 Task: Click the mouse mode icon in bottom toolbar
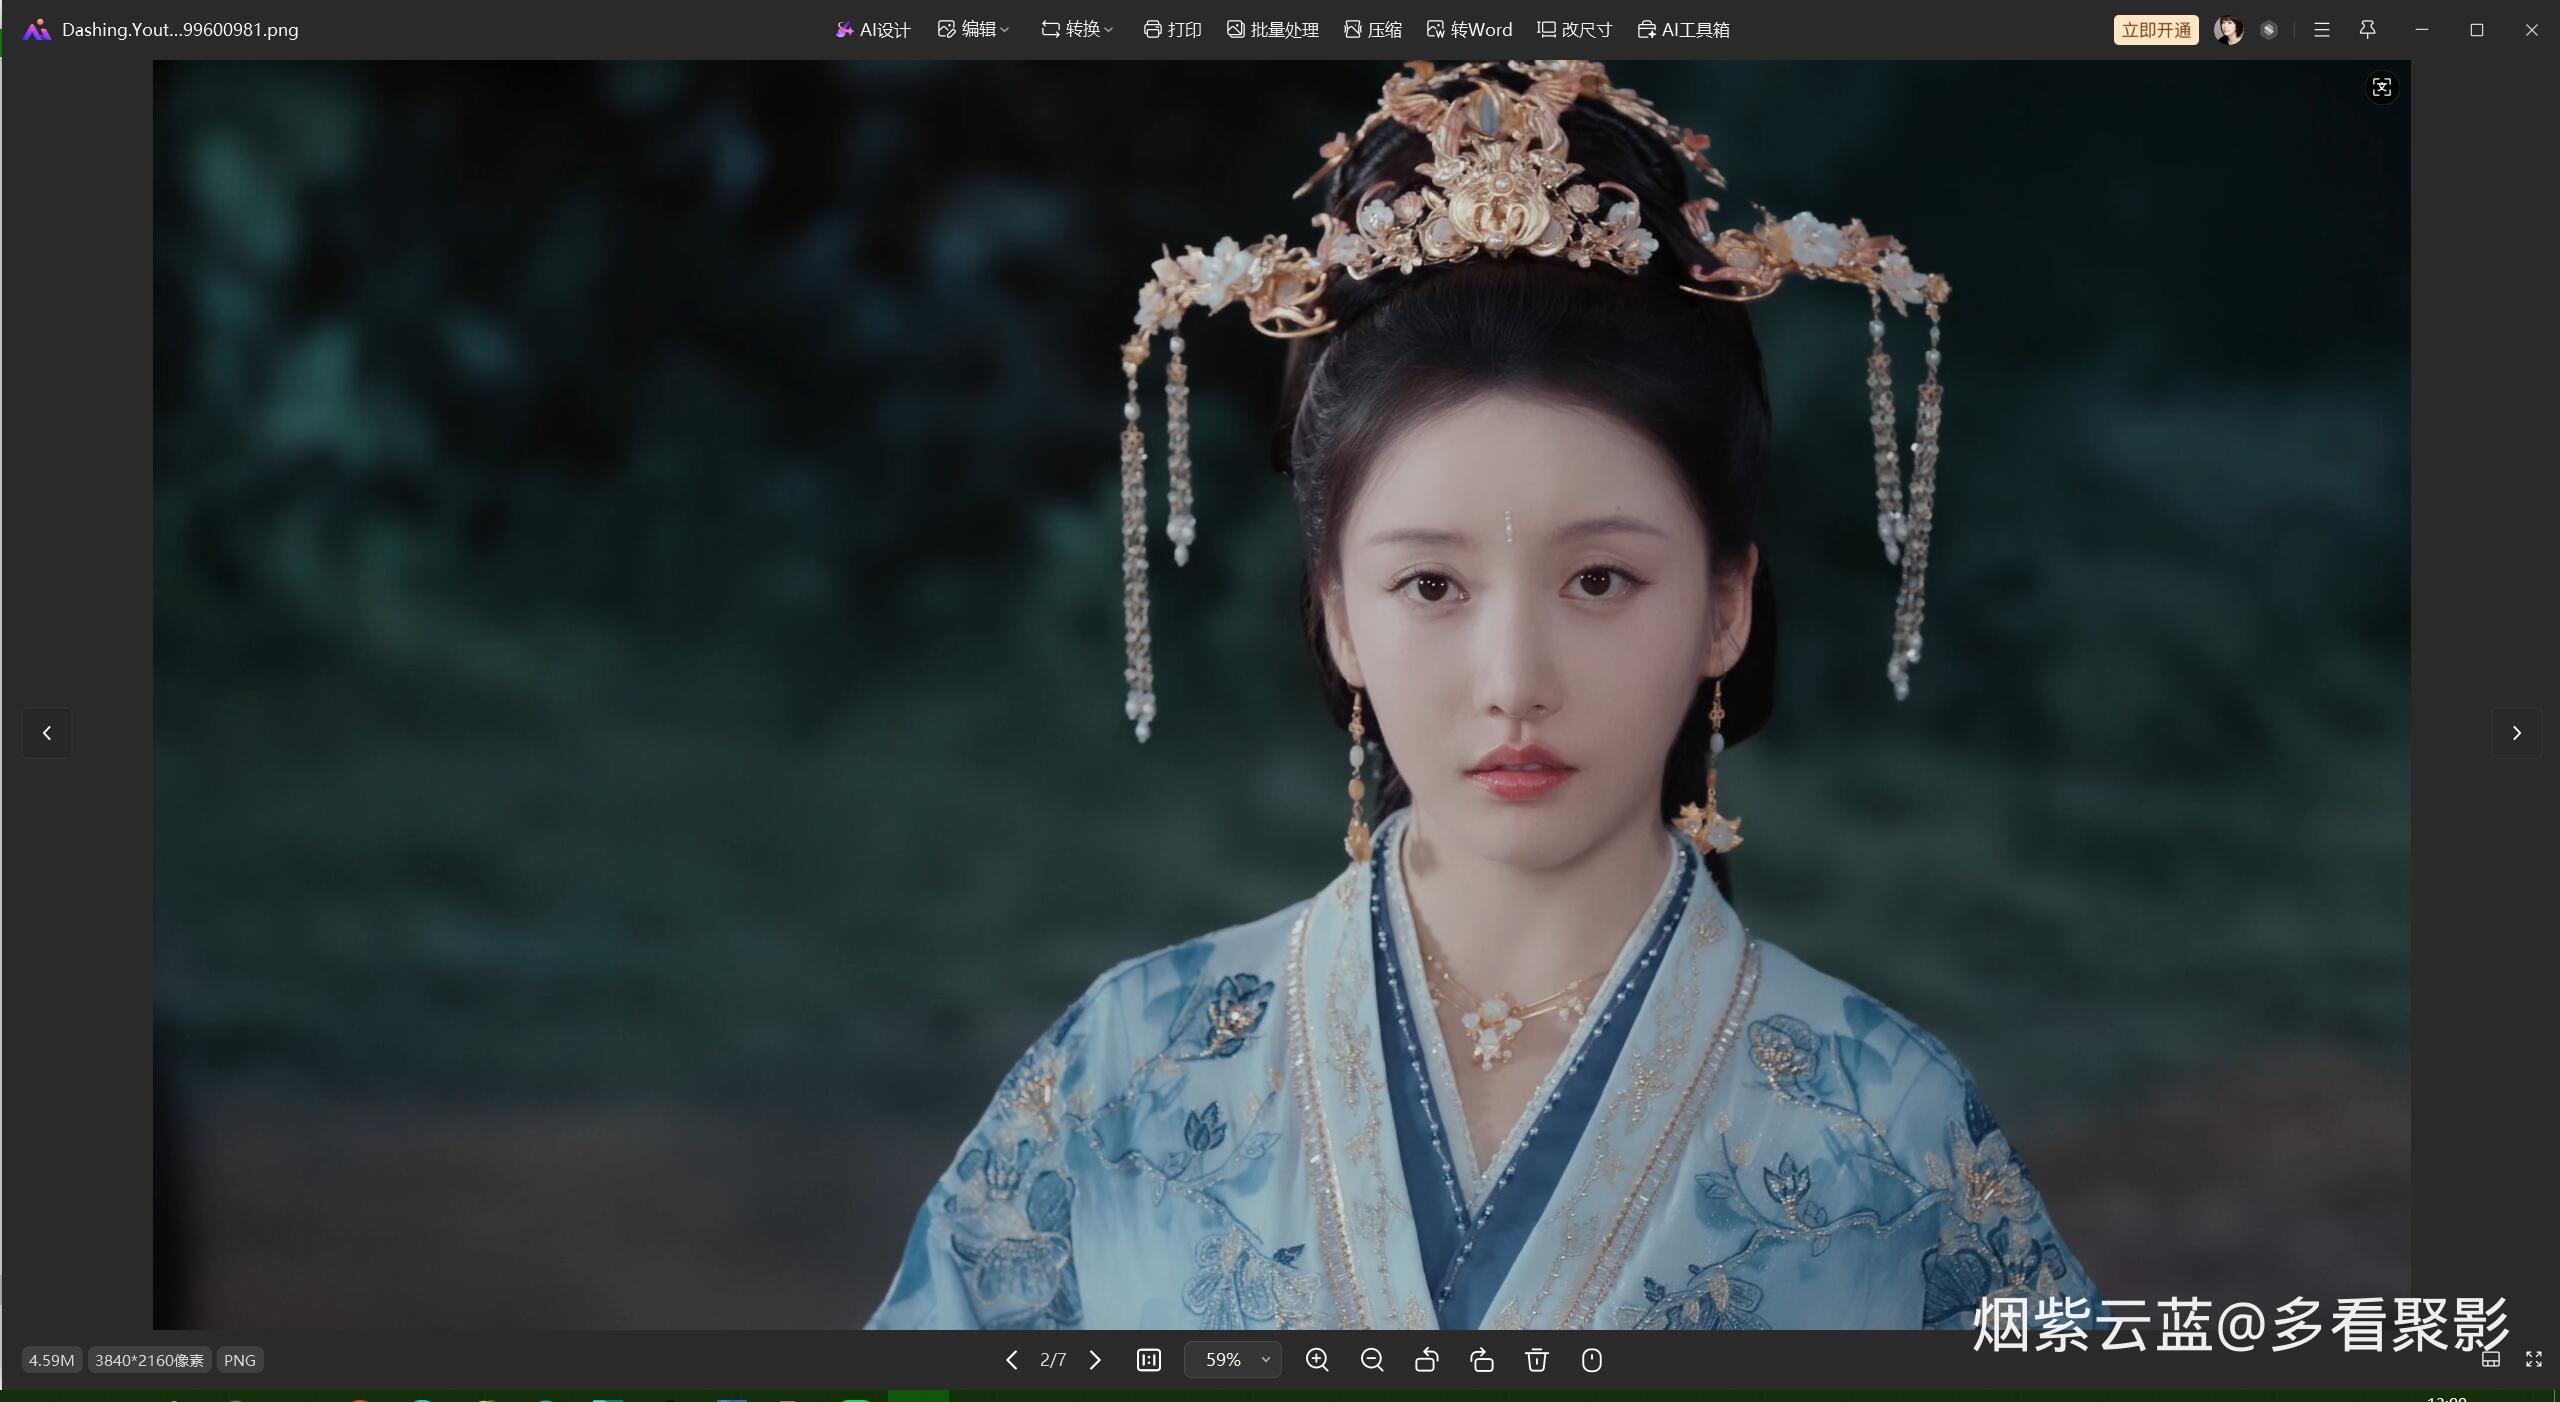click(x=1592, y=1360)
